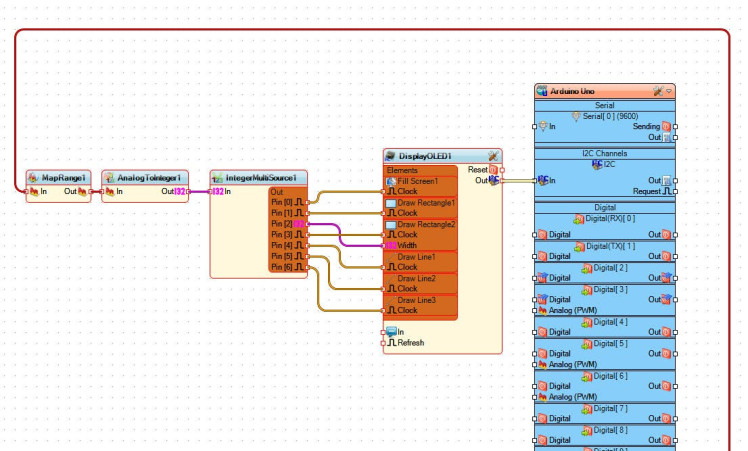Open the Arduino Uno wrench tools icon

click(657, 91)
